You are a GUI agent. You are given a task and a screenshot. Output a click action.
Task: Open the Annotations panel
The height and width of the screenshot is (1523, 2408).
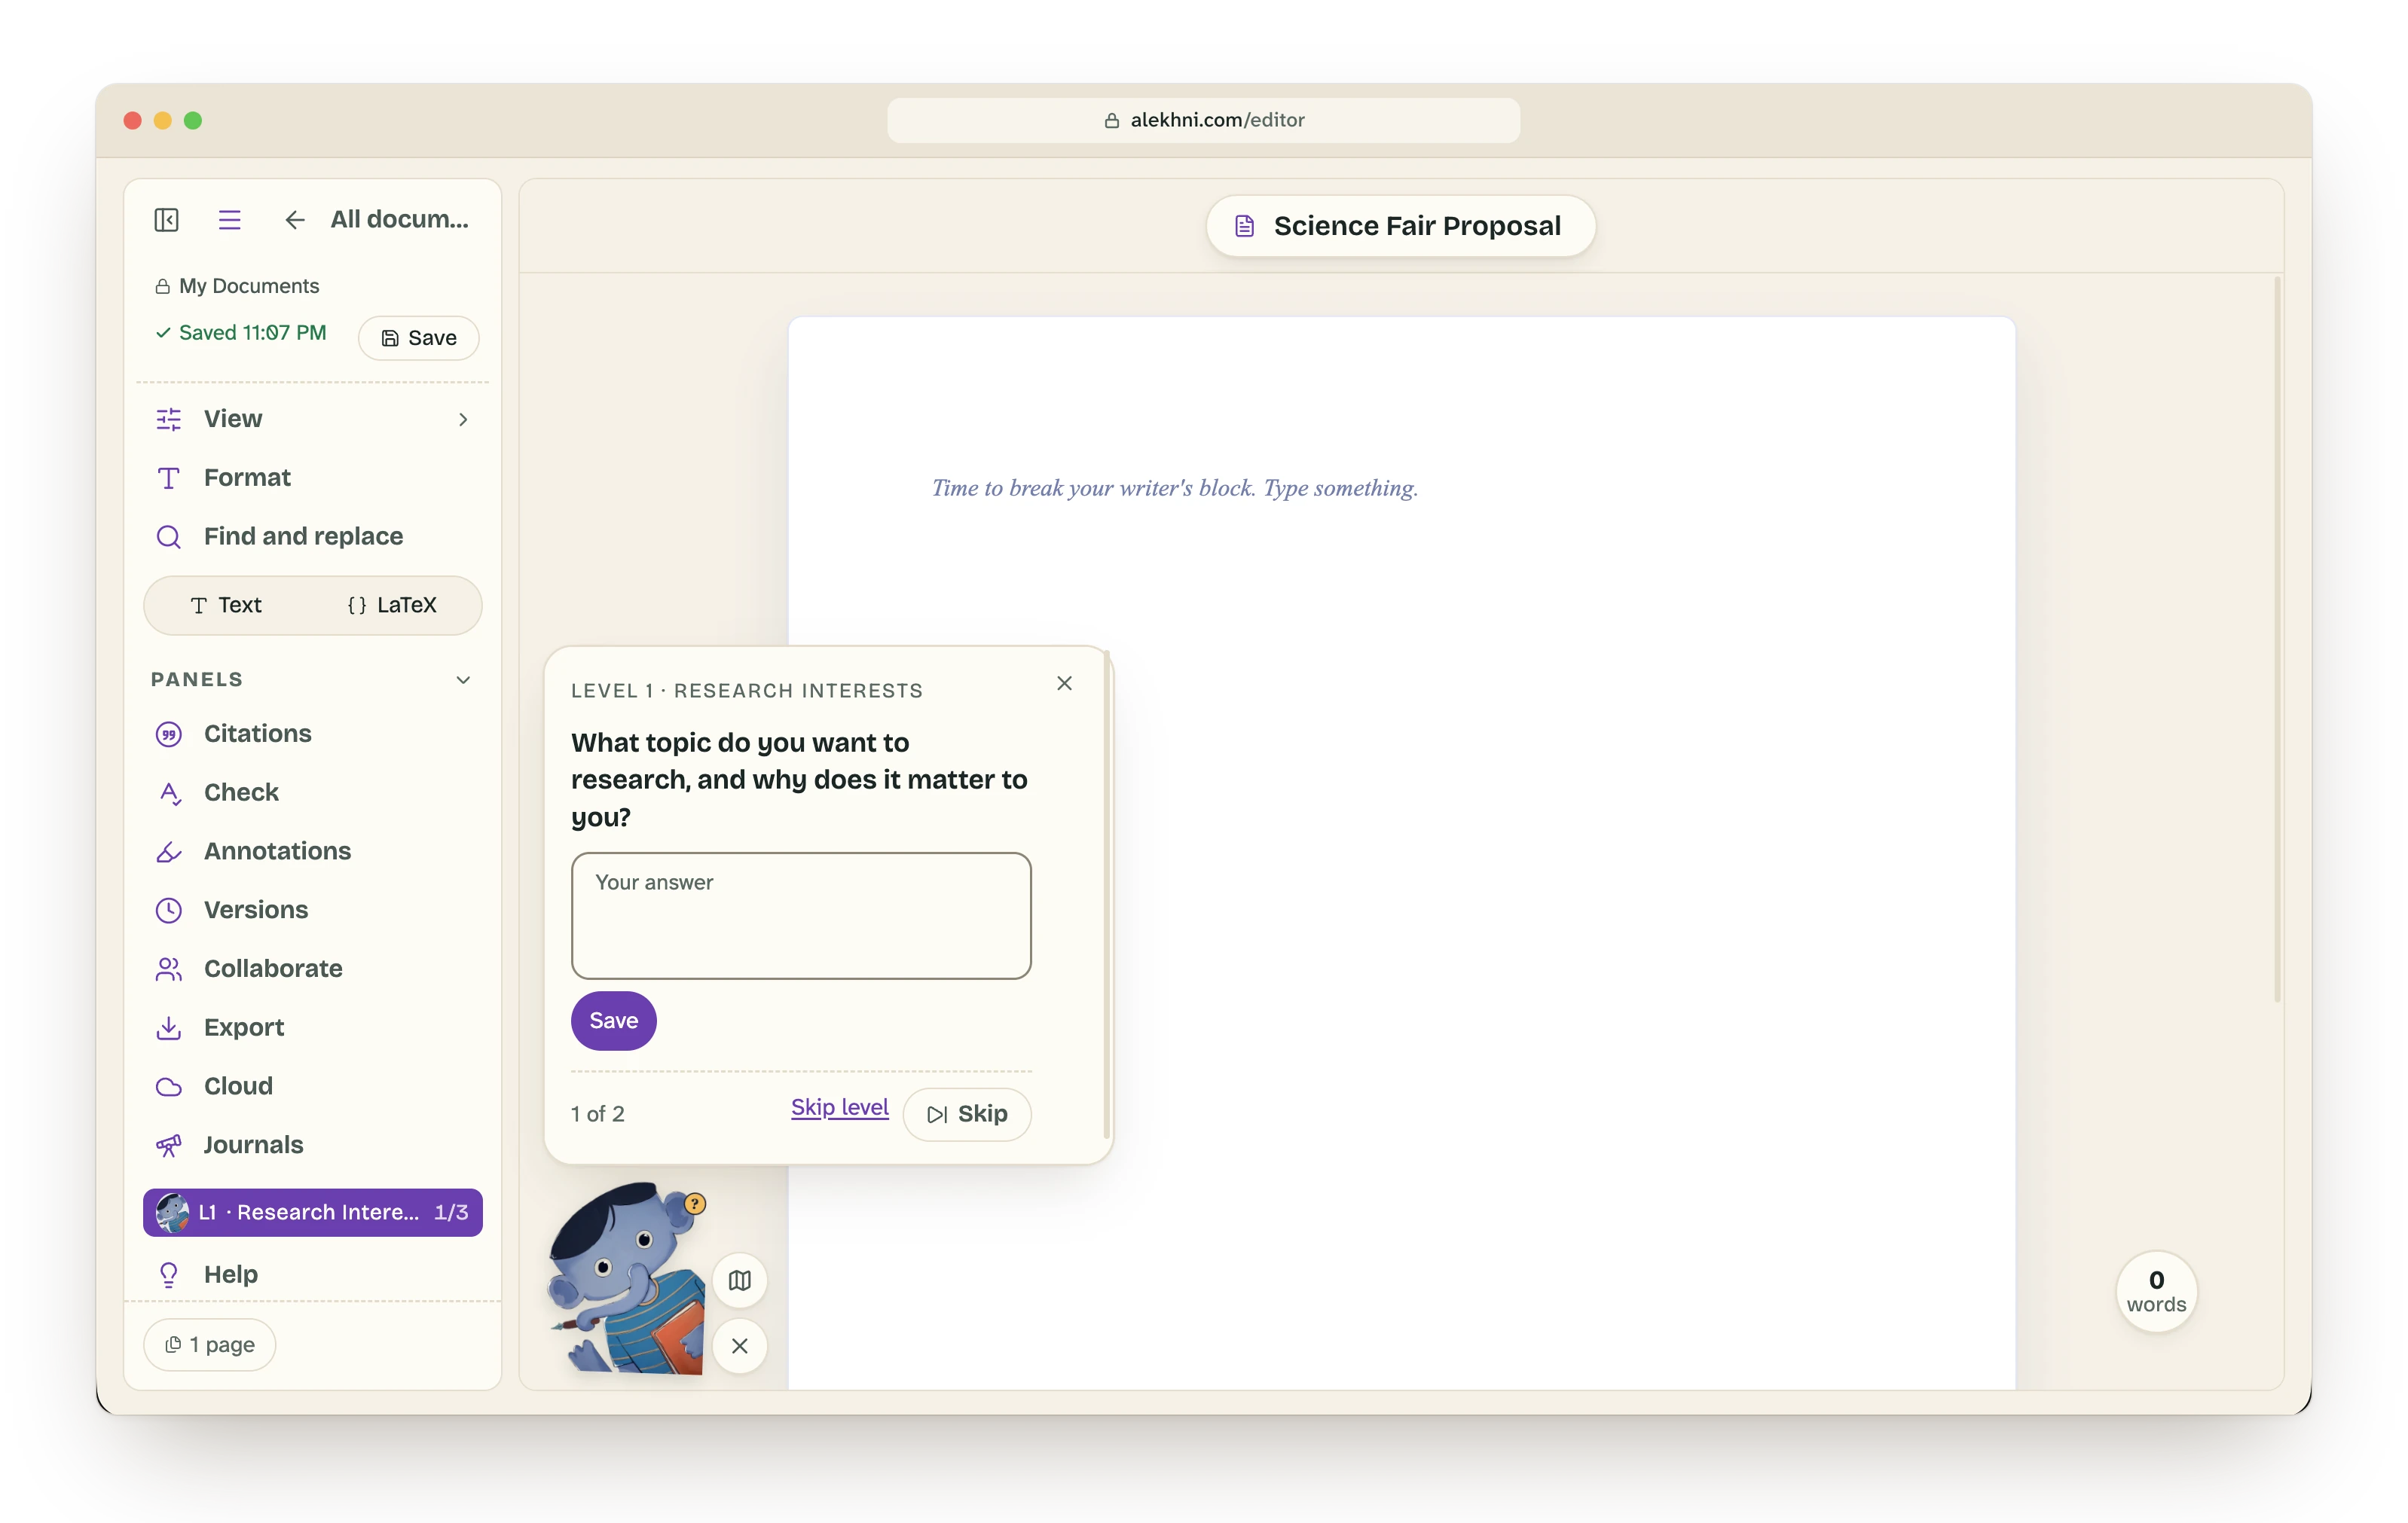(x=312, y=852)
